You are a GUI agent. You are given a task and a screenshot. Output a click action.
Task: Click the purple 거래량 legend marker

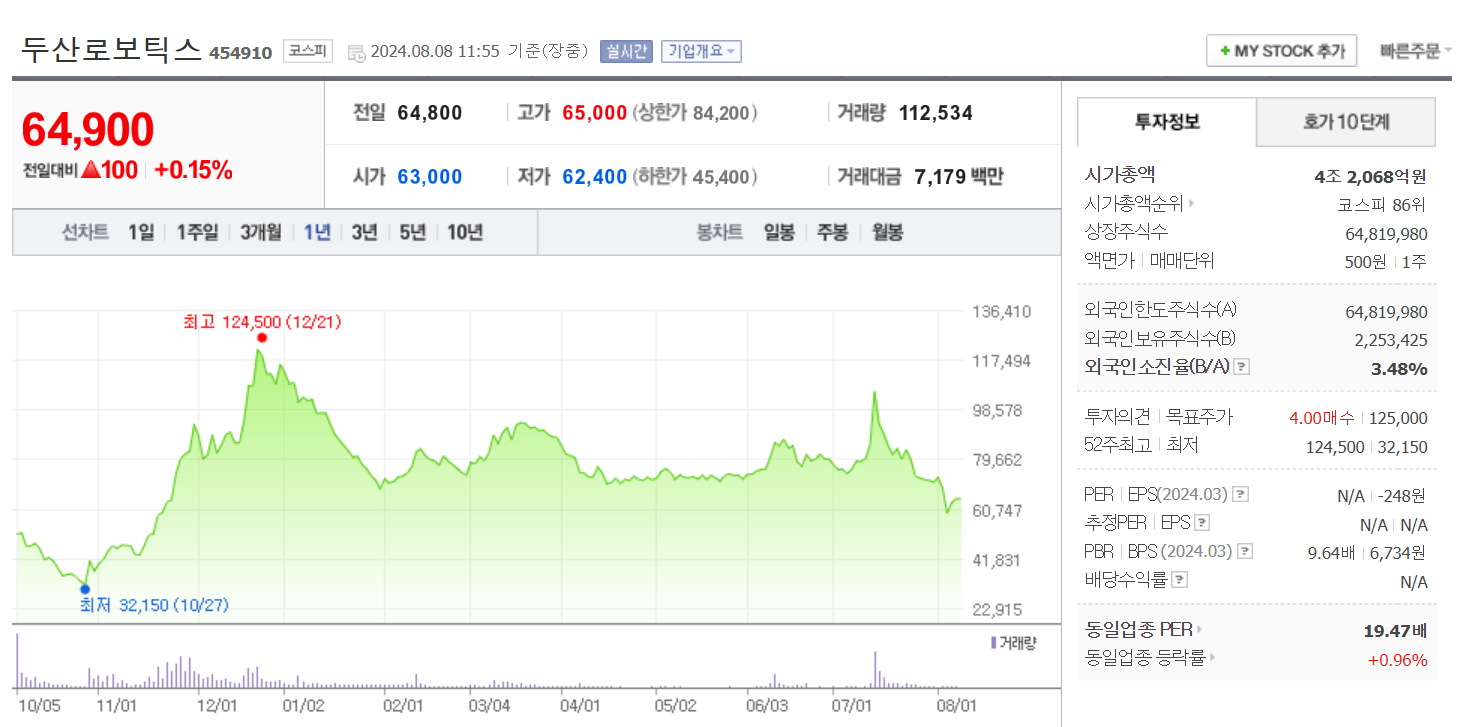tap(993, 643)
